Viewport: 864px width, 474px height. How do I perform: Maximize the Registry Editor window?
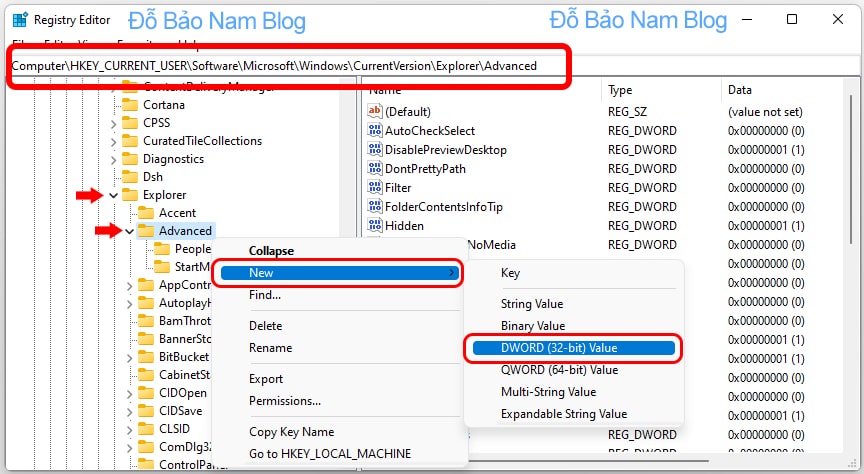point(792,19)
